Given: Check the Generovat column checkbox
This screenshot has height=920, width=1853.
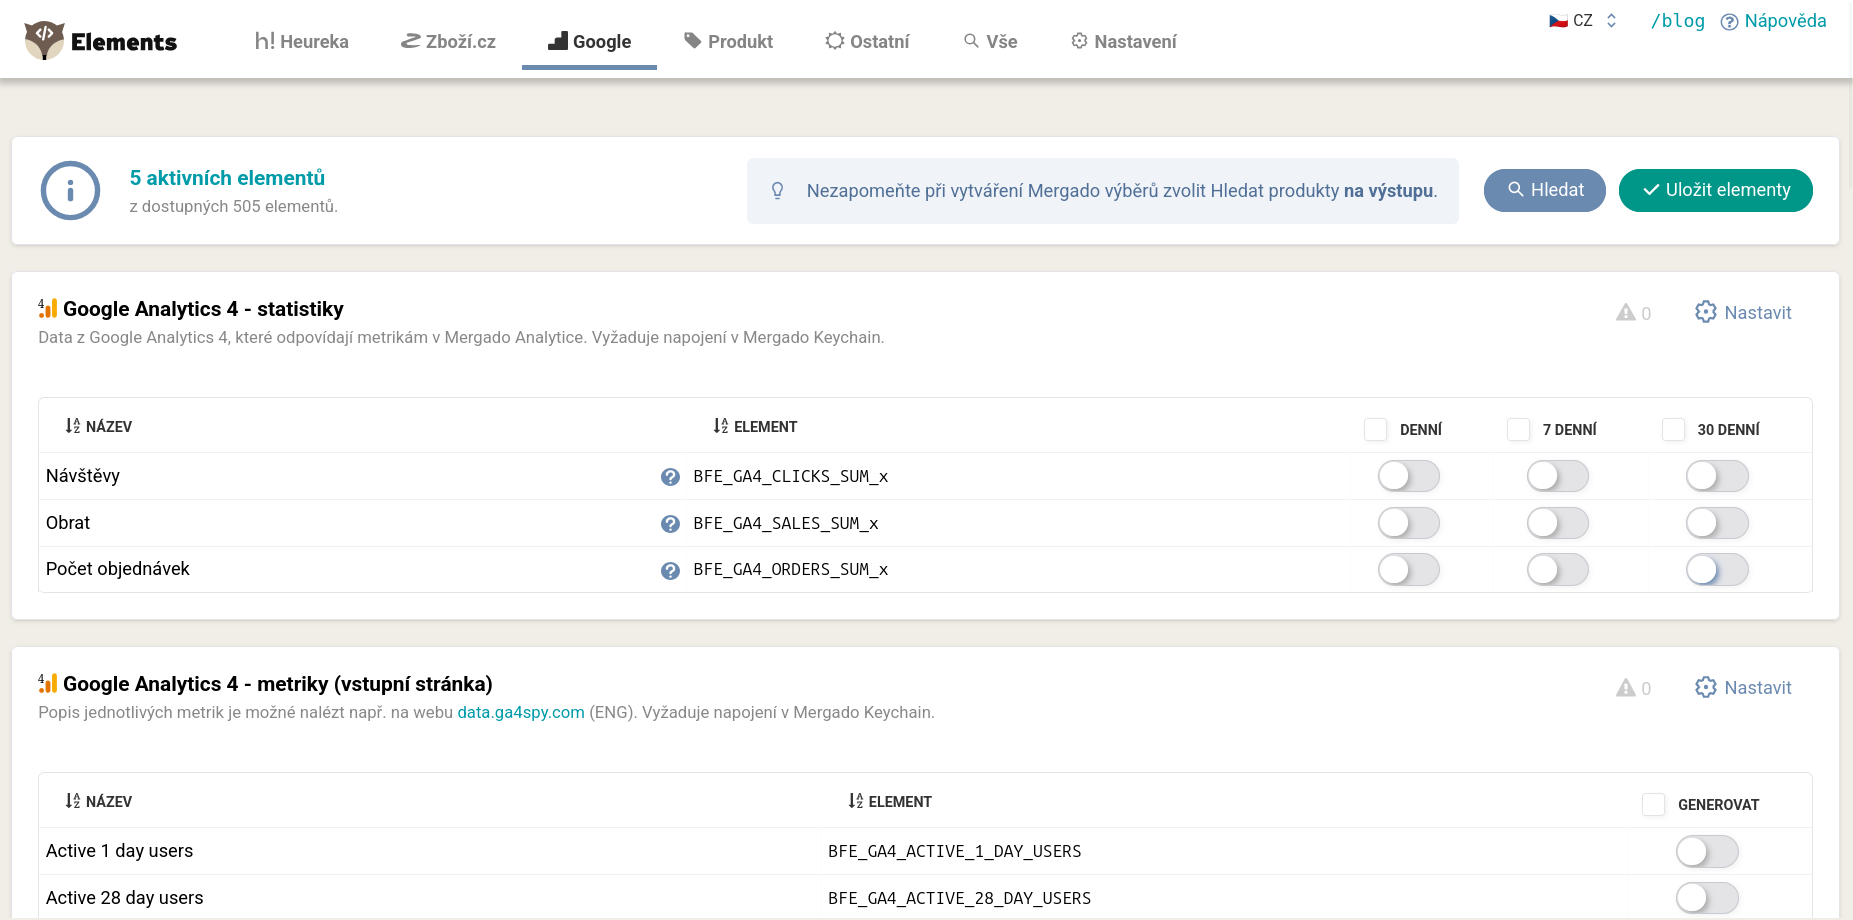Looking at the screenshot, I should (1653, 804).
